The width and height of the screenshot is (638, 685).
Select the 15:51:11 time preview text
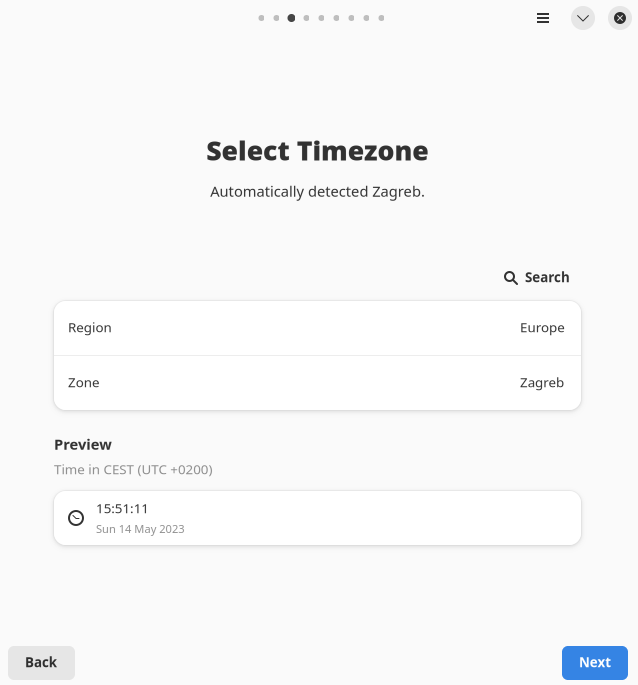[122, 509]
